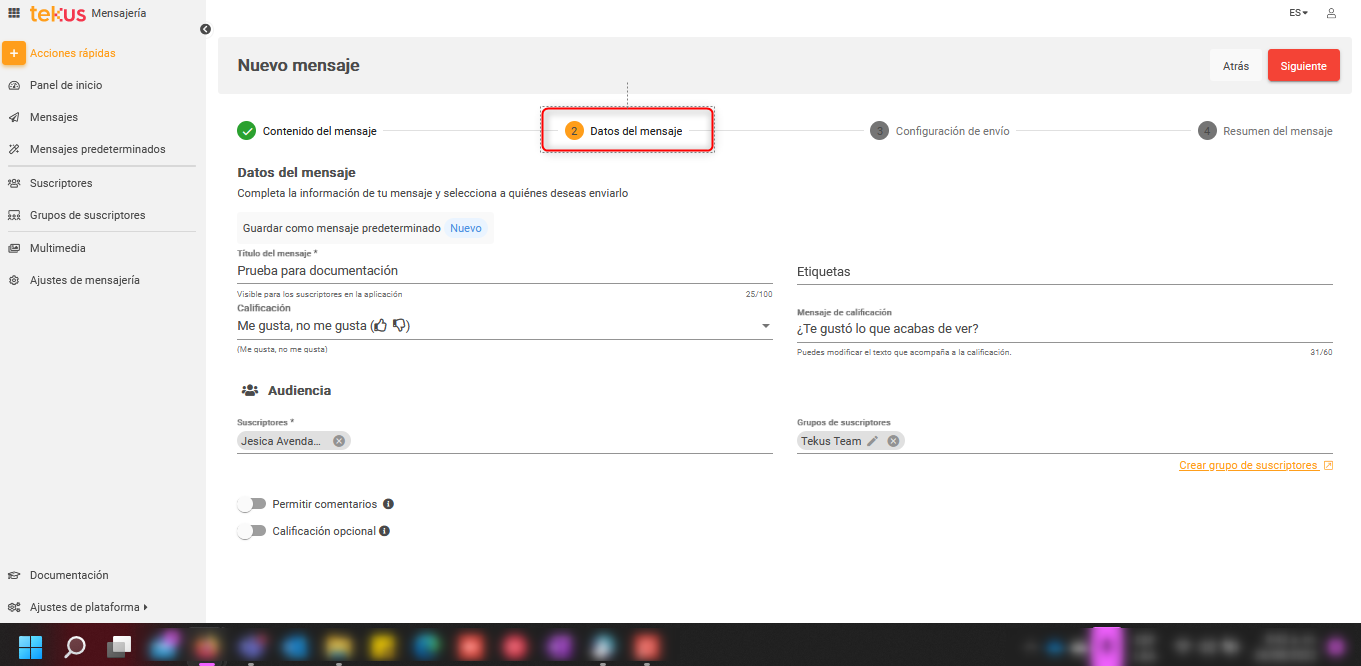Open the Calificación dropdown
Viewport: 1361px width, 666px height.
(766, 326)
